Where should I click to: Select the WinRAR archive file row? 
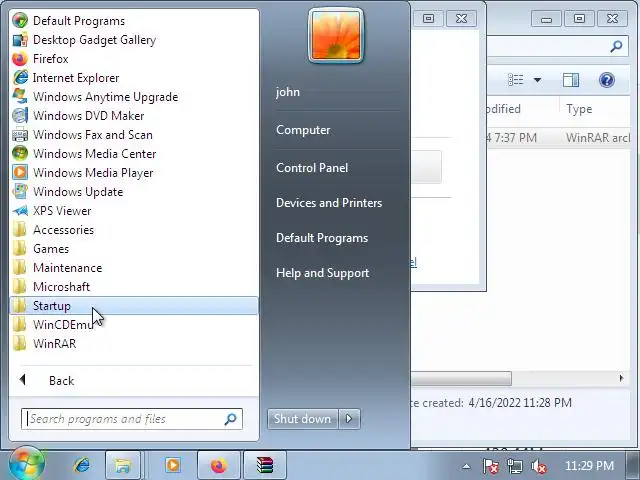(x=558, y=138)
